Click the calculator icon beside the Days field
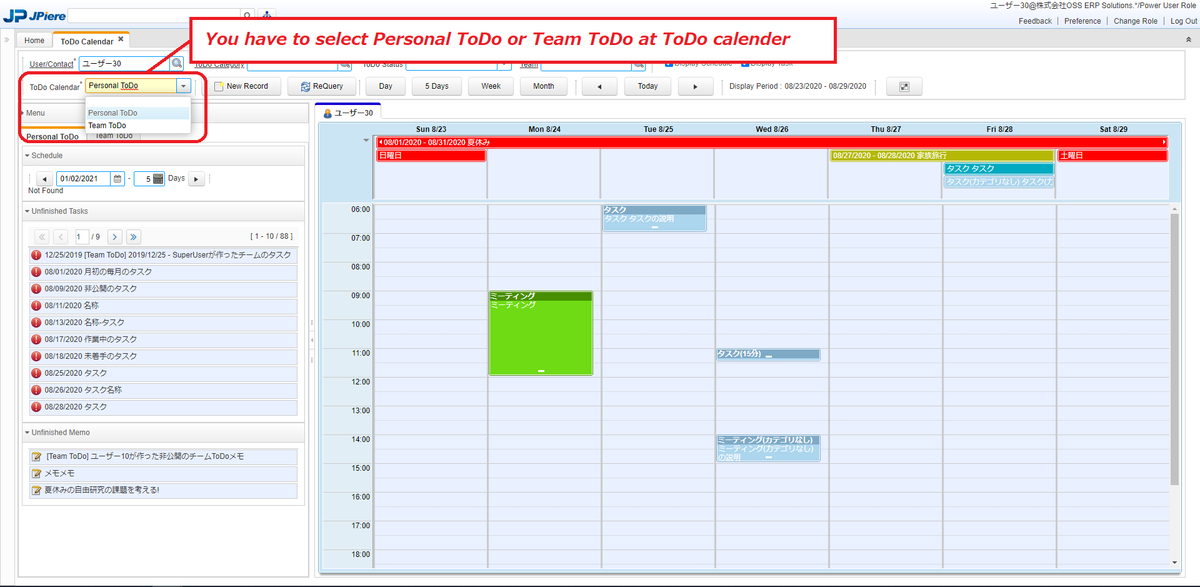The height and width of the screenshot is (587, 1200). (158, 179)
